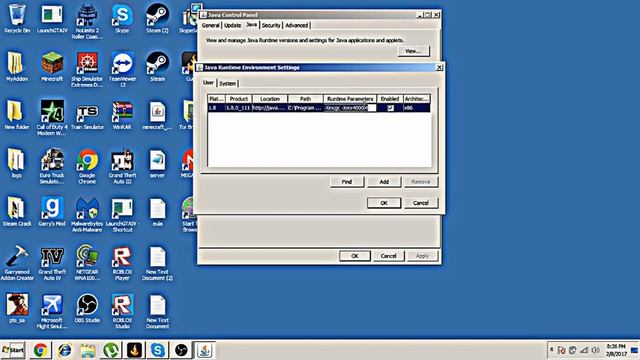Click the Runtime Parameters input field
Image resolution: width=640 pixels, height=360 pixels.
[350, 108]
